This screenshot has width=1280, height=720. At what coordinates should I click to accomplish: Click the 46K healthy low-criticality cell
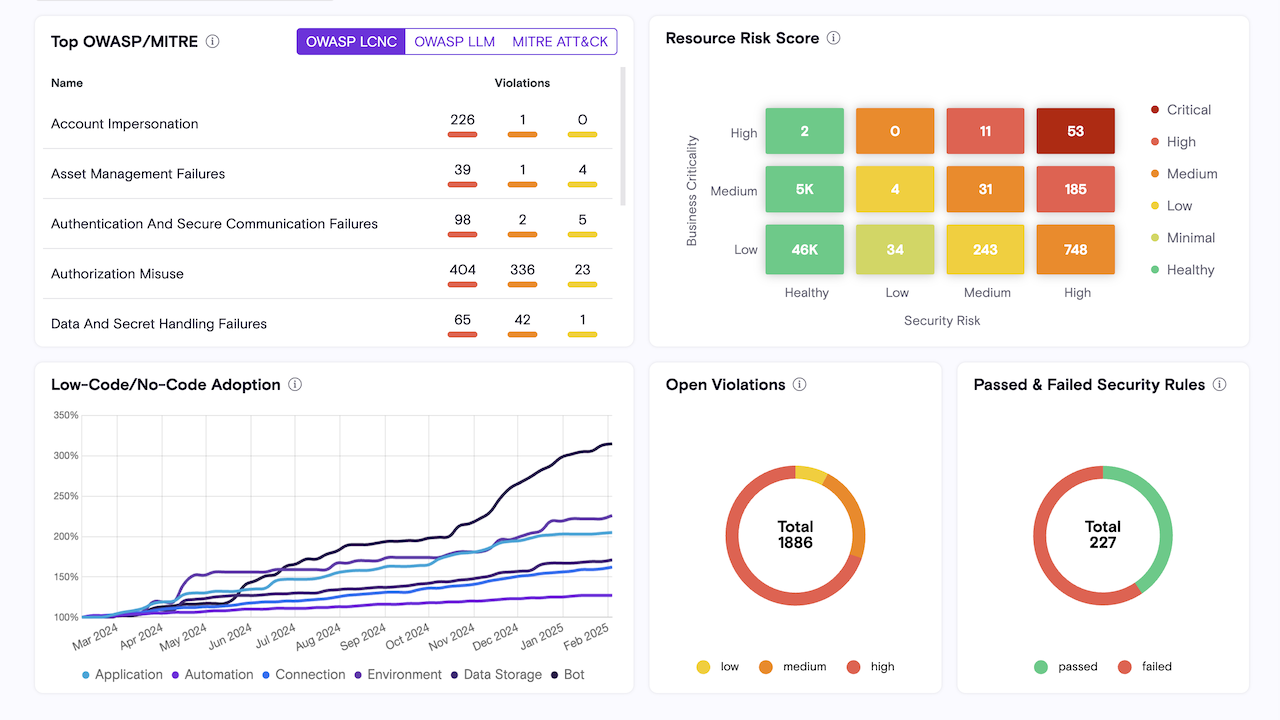tap(804, 250)
